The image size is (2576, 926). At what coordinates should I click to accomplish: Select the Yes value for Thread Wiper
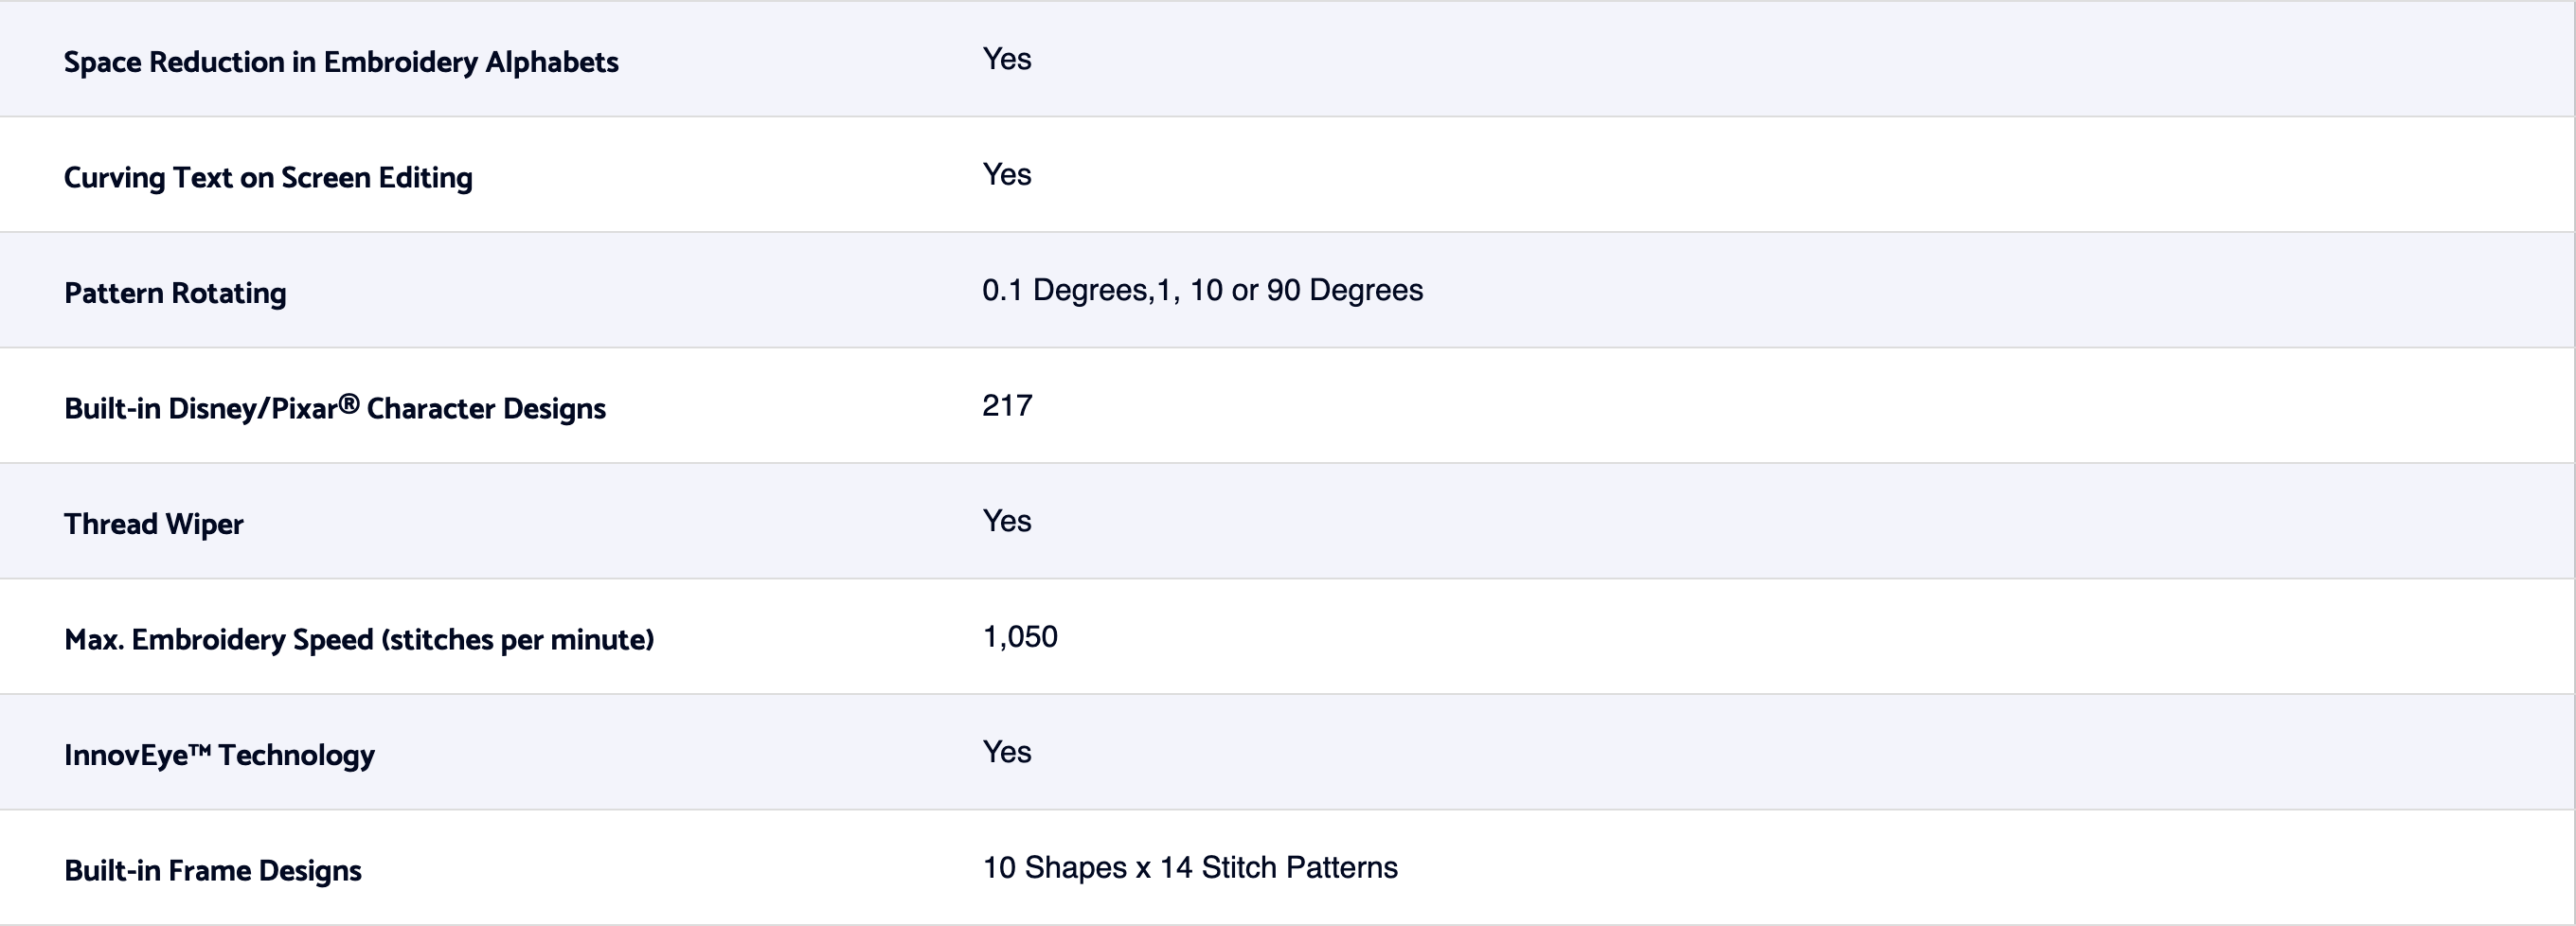(1006, 521)
